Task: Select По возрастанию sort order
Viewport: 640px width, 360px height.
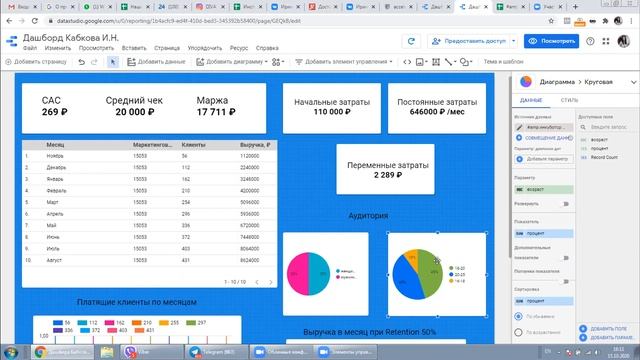Action: 518,332
